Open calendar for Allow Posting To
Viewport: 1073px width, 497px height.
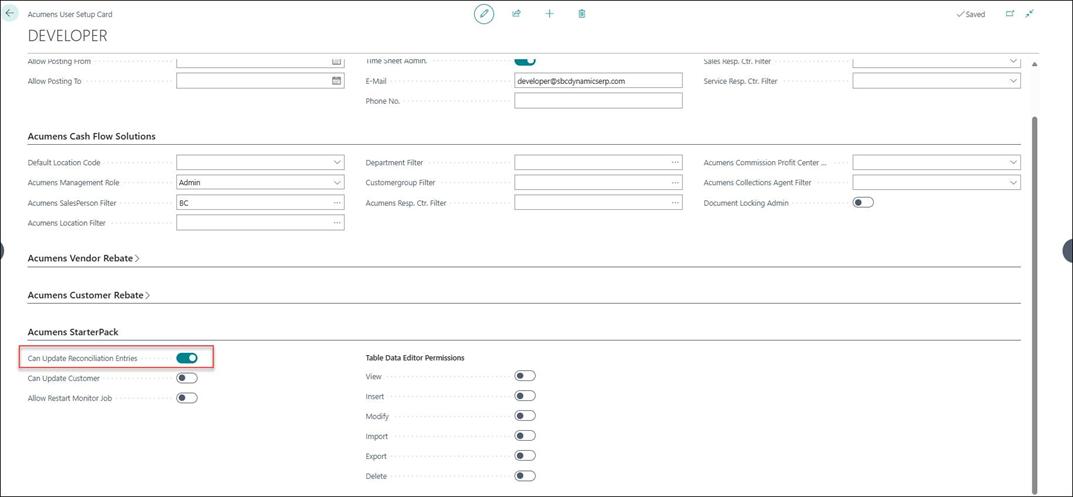336,81
